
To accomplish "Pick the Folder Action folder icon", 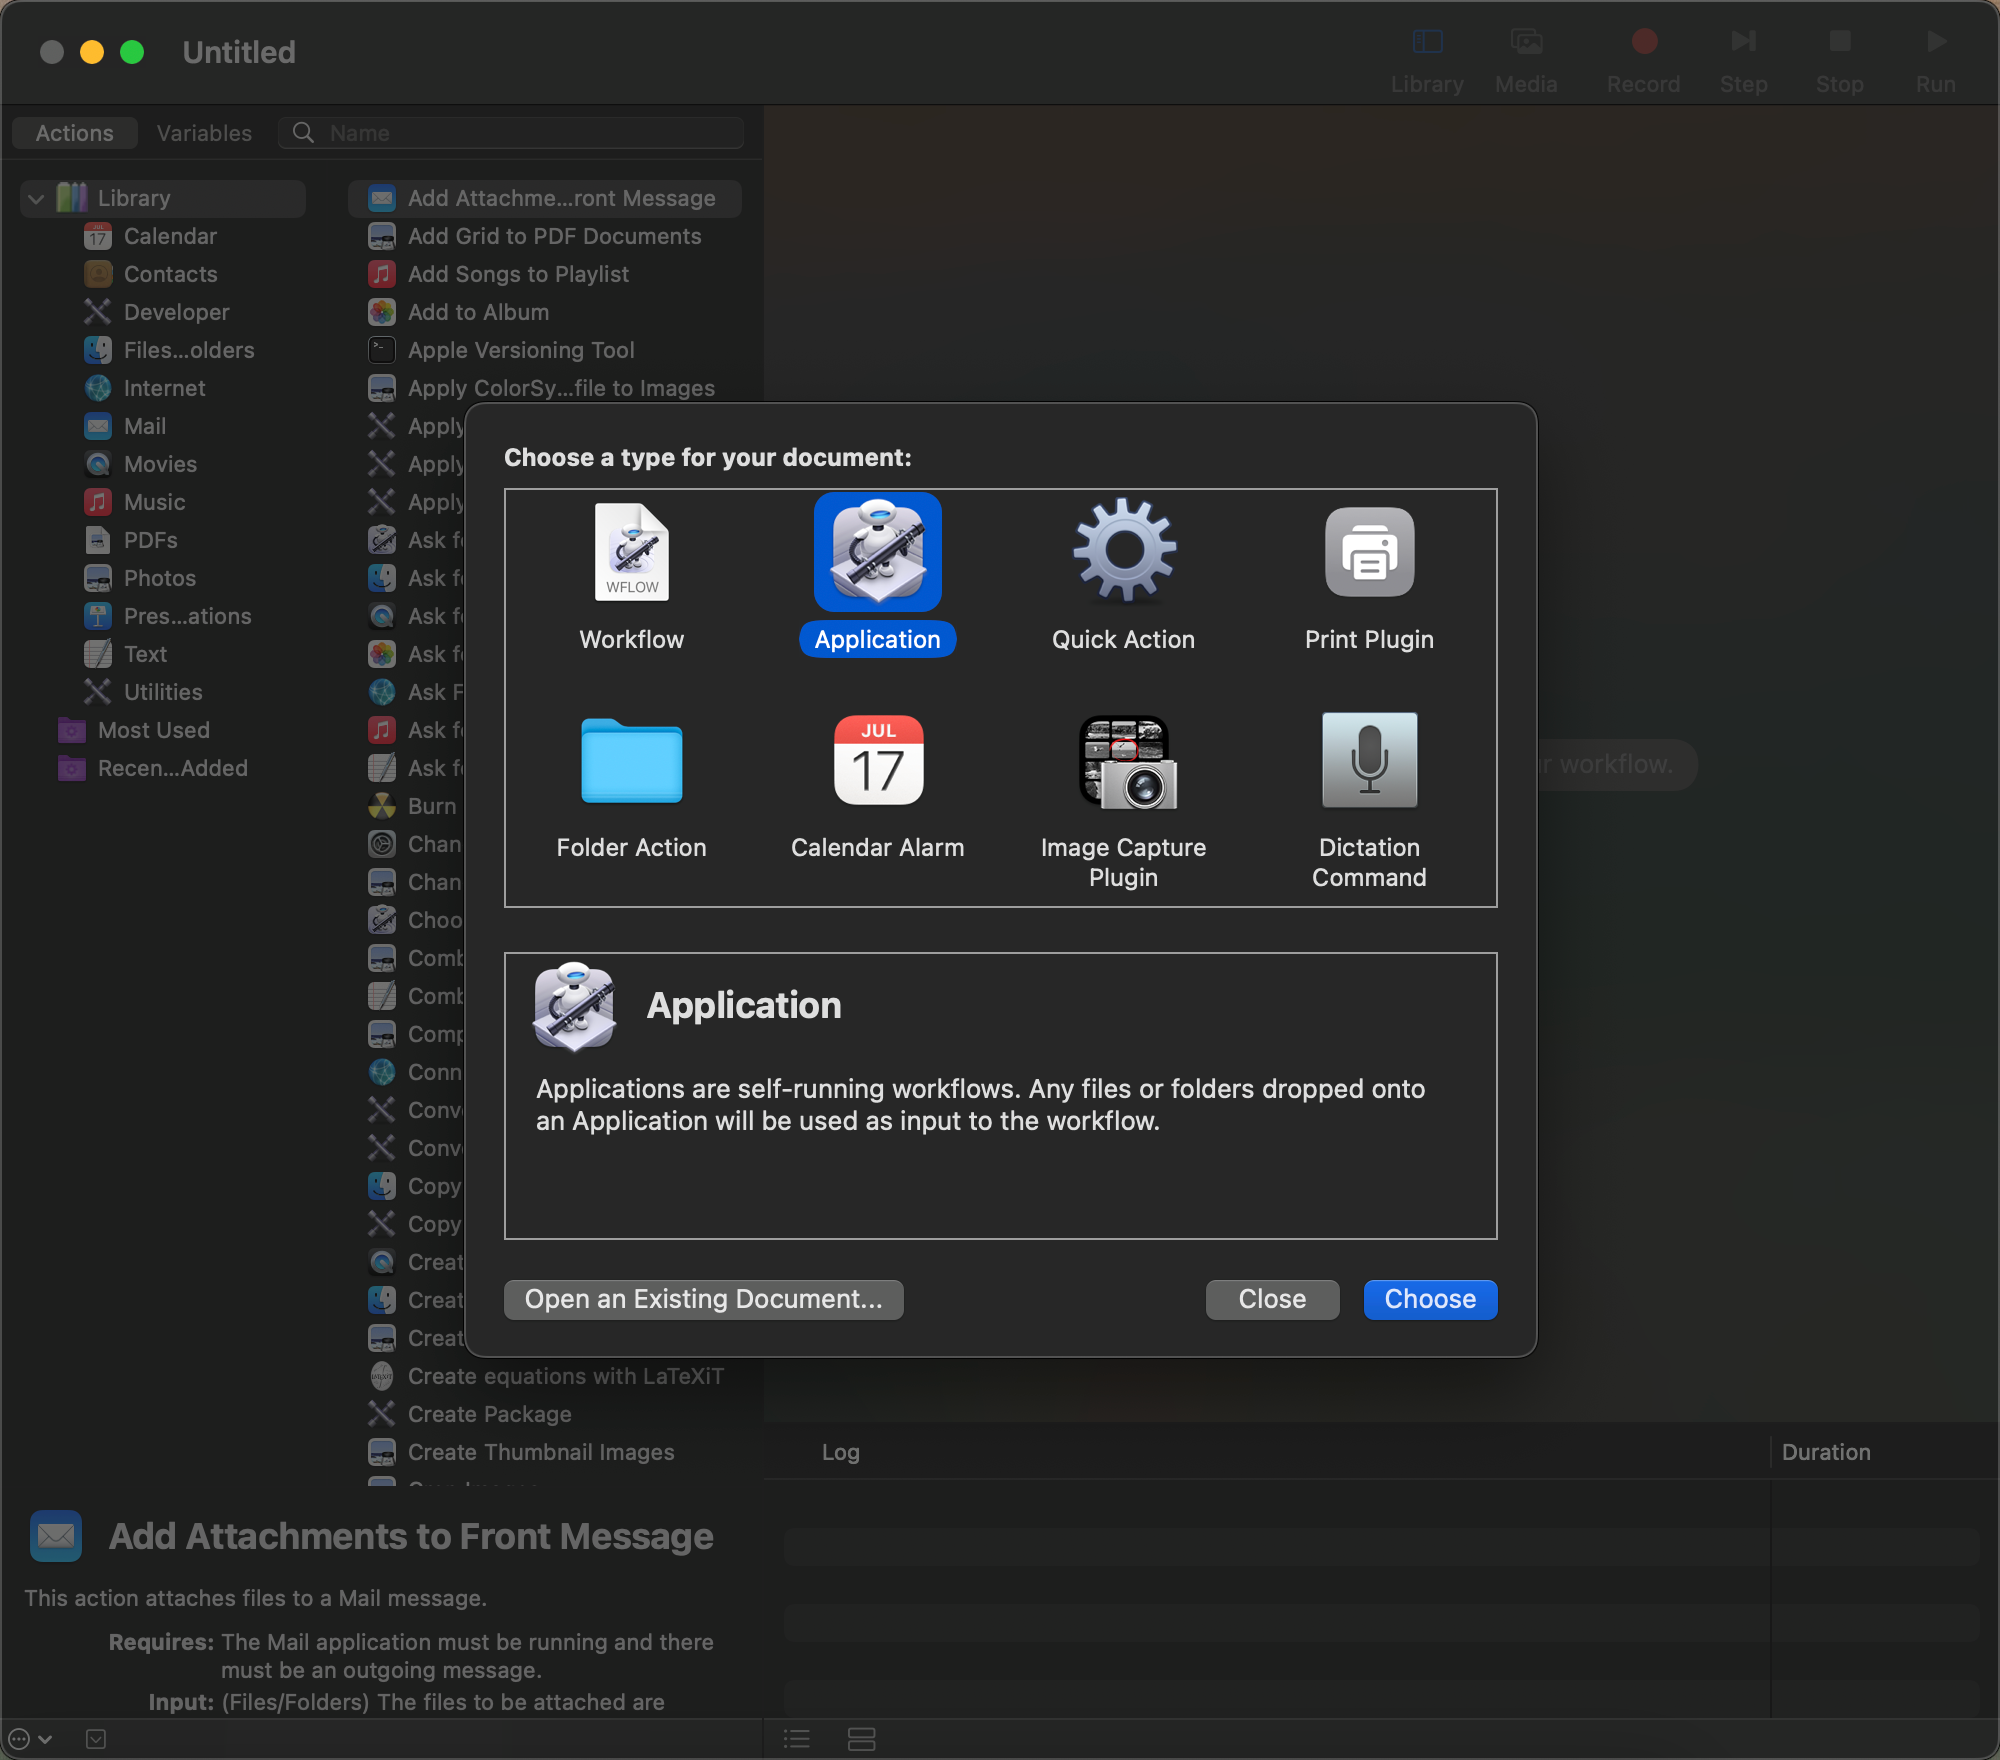I will [631, 760].
